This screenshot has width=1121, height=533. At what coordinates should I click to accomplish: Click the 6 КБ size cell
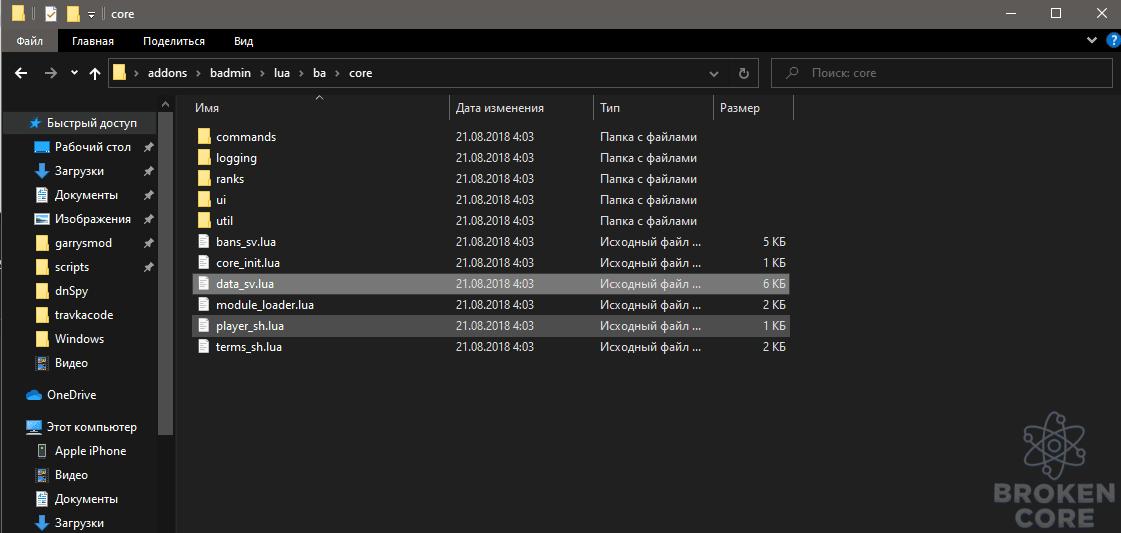point(774,284)
